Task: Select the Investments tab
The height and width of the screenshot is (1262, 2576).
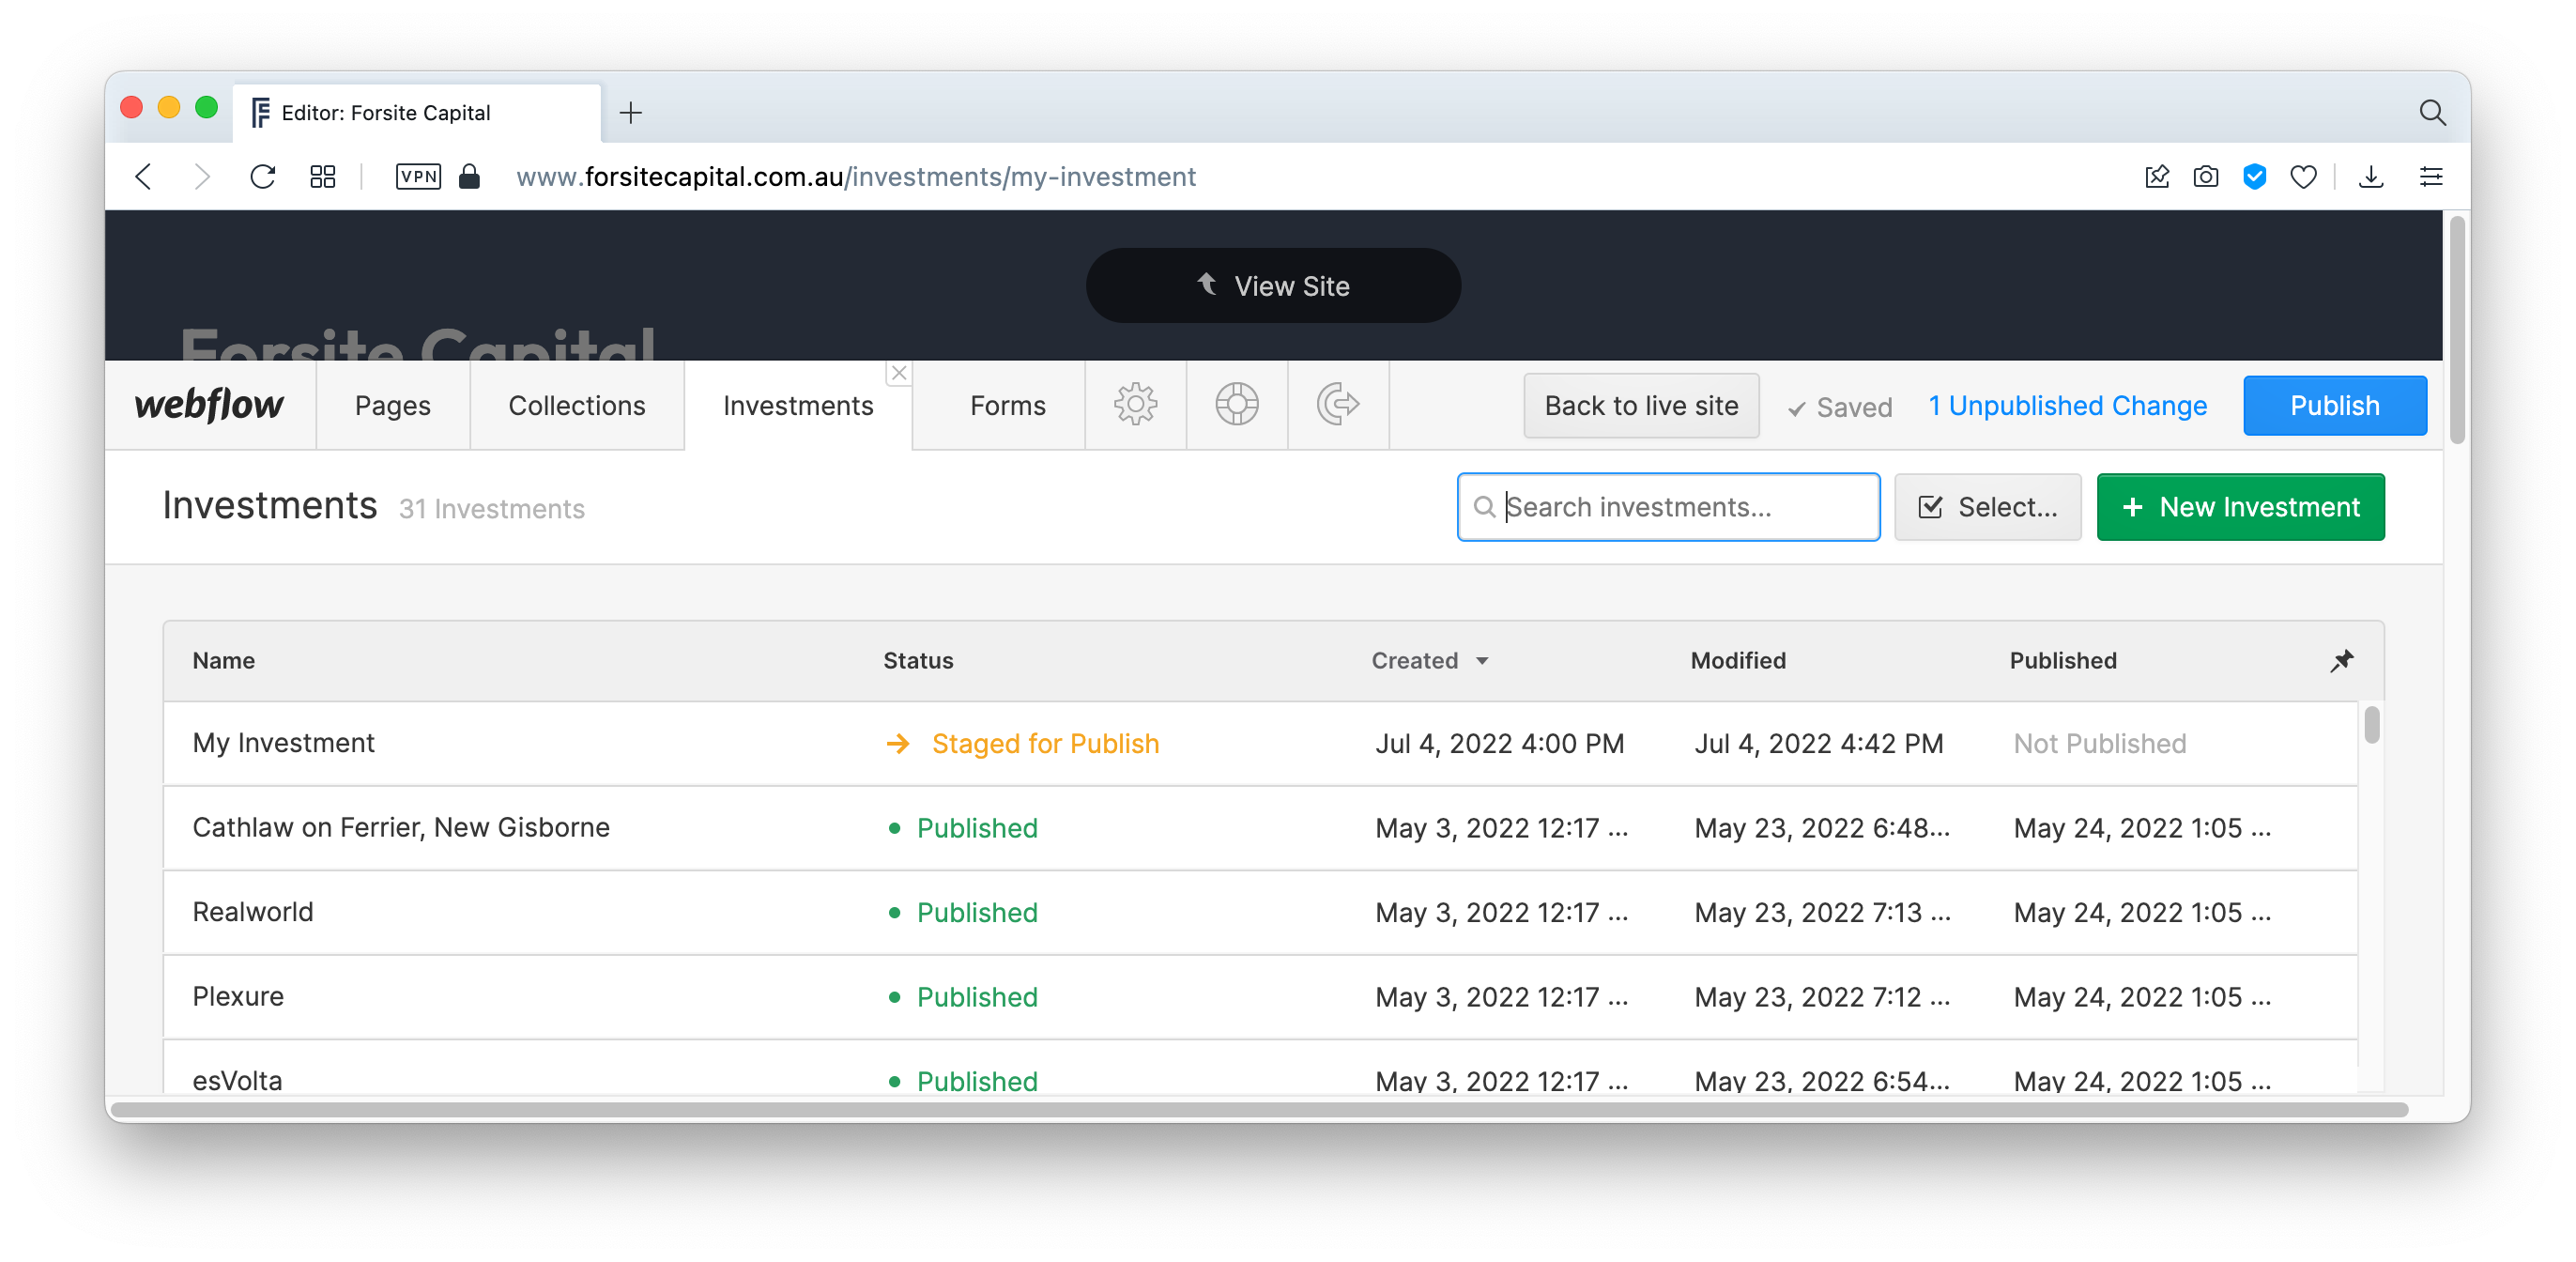Action: pos(798,405)
